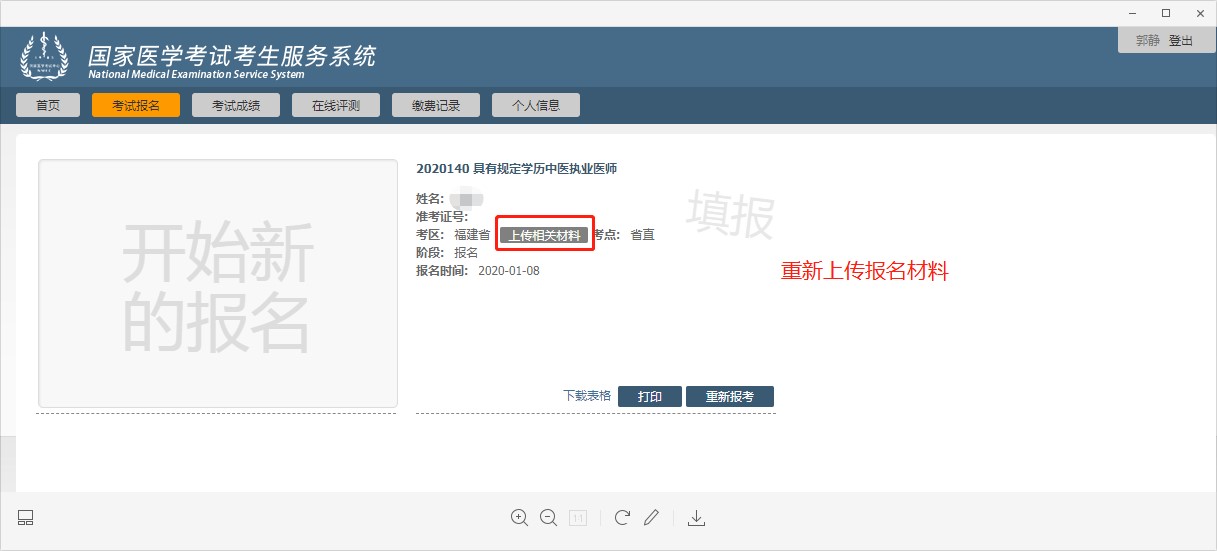Click the 打印 button
The width and height of the screenshot is (1217, 551).
tap(650, 397)
